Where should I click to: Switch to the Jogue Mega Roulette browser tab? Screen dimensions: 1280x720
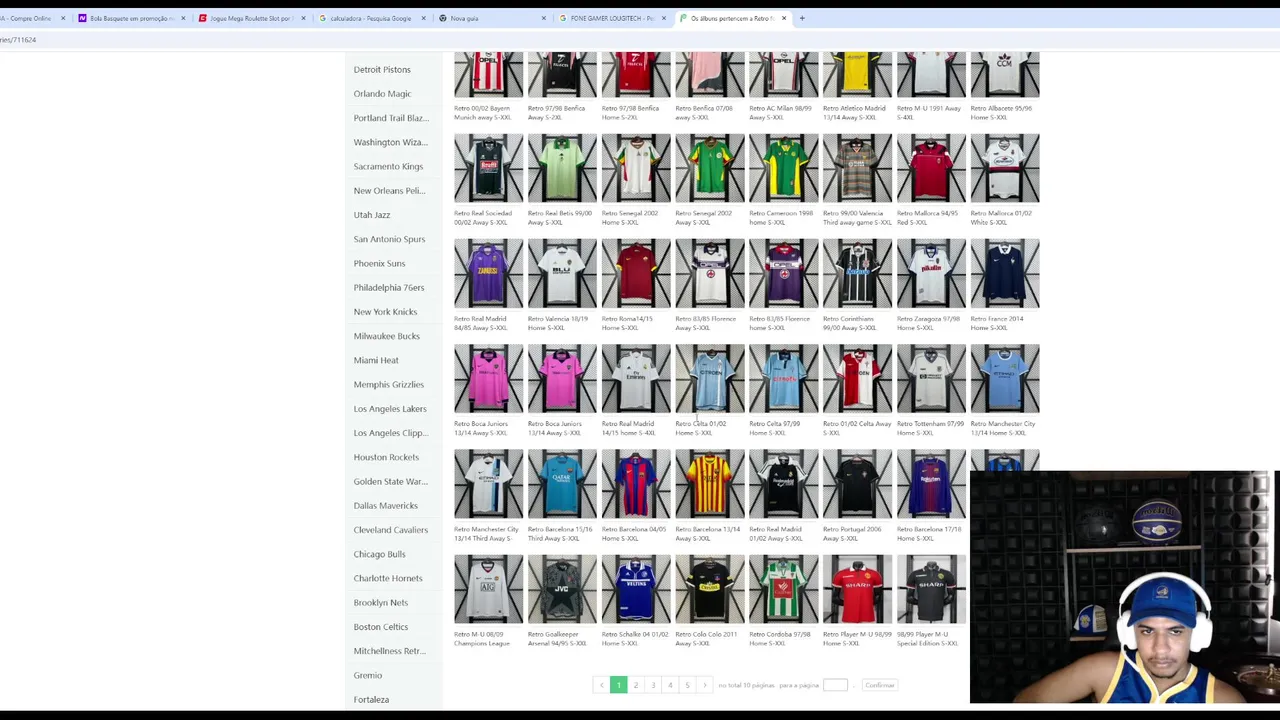pos(251,18)
